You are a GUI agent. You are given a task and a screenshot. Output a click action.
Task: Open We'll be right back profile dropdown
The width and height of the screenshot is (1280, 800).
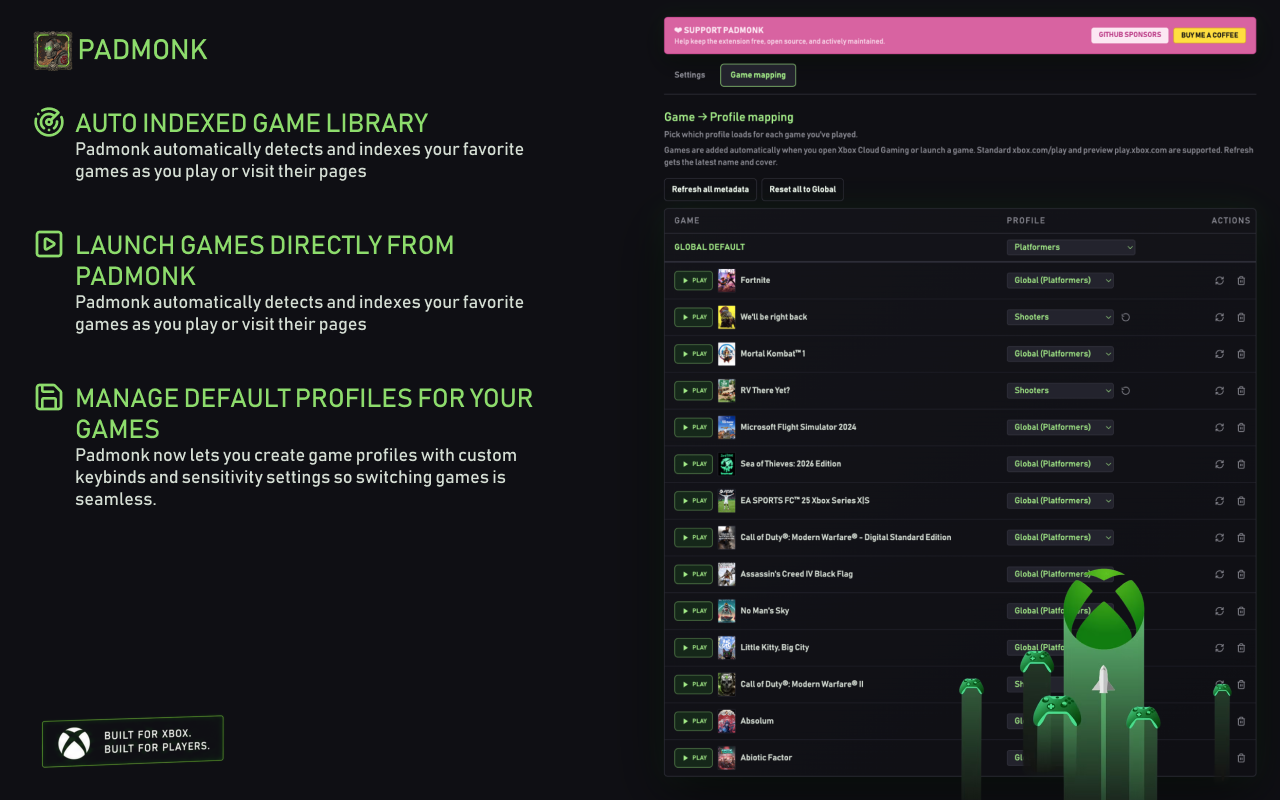(1060, 317)
